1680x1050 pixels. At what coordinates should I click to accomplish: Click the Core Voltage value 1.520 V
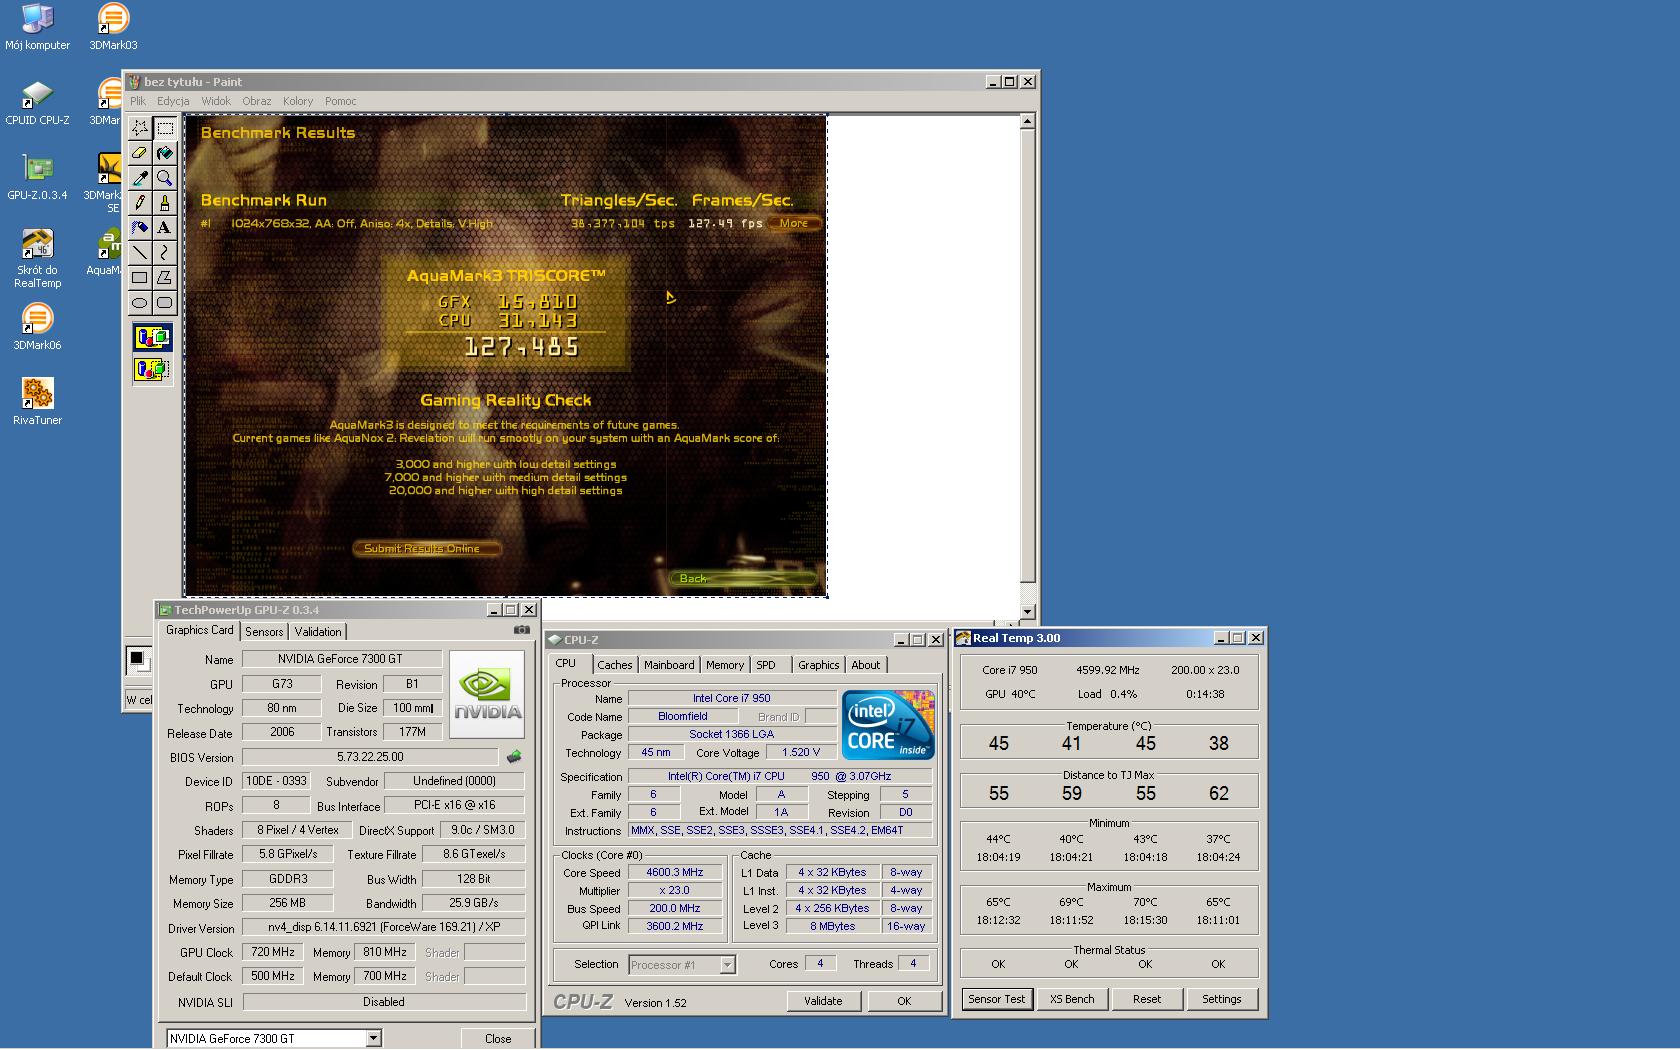tap(801, 752)
